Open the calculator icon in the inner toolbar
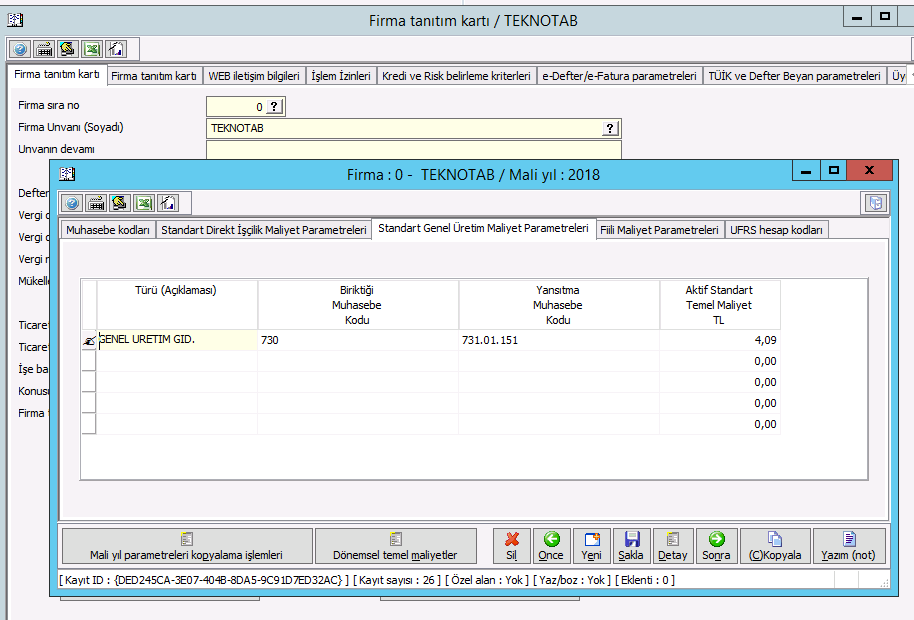914x620 pixels. click(x=96, y=203)
